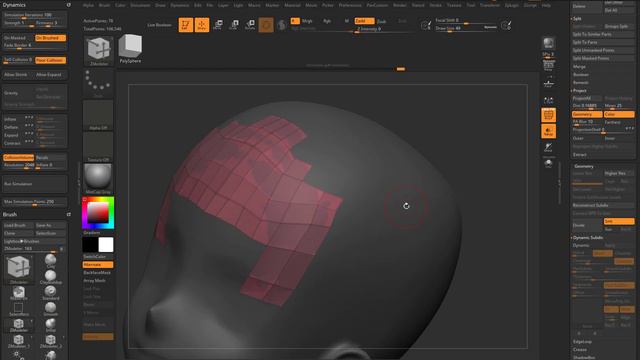
Task: Toggle the Zadd mode button
Action: pos(364,21)
